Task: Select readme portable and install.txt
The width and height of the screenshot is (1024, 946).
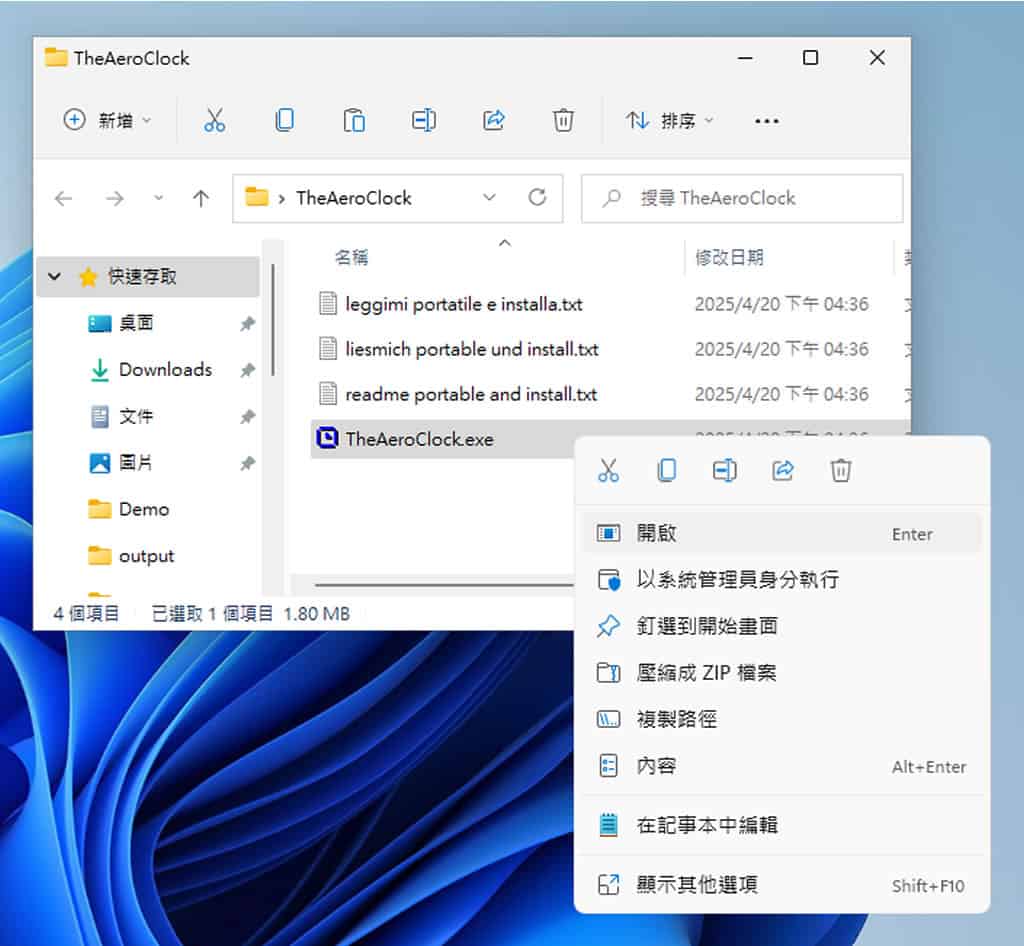Action: click(471, 394)
